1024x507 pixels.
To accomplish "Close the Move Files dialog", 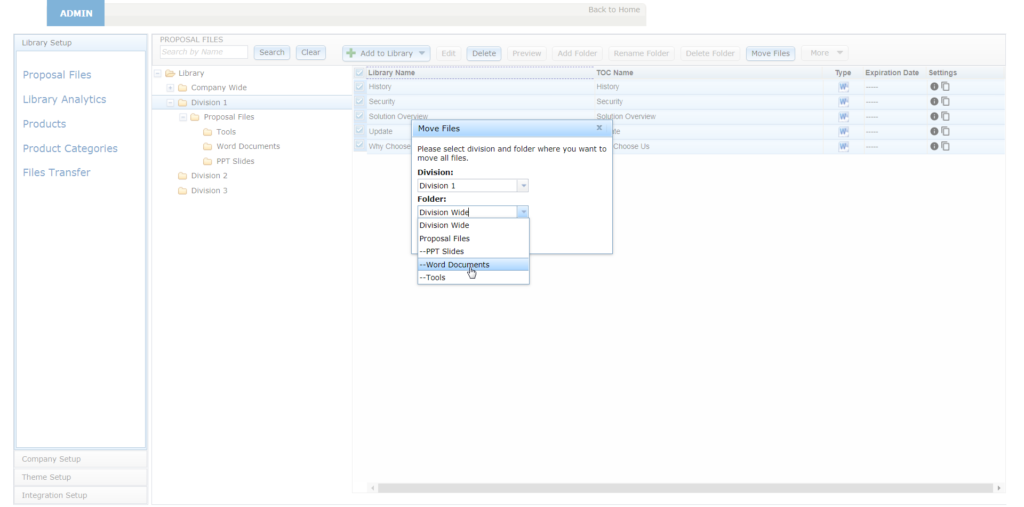I will pos(599,128).
